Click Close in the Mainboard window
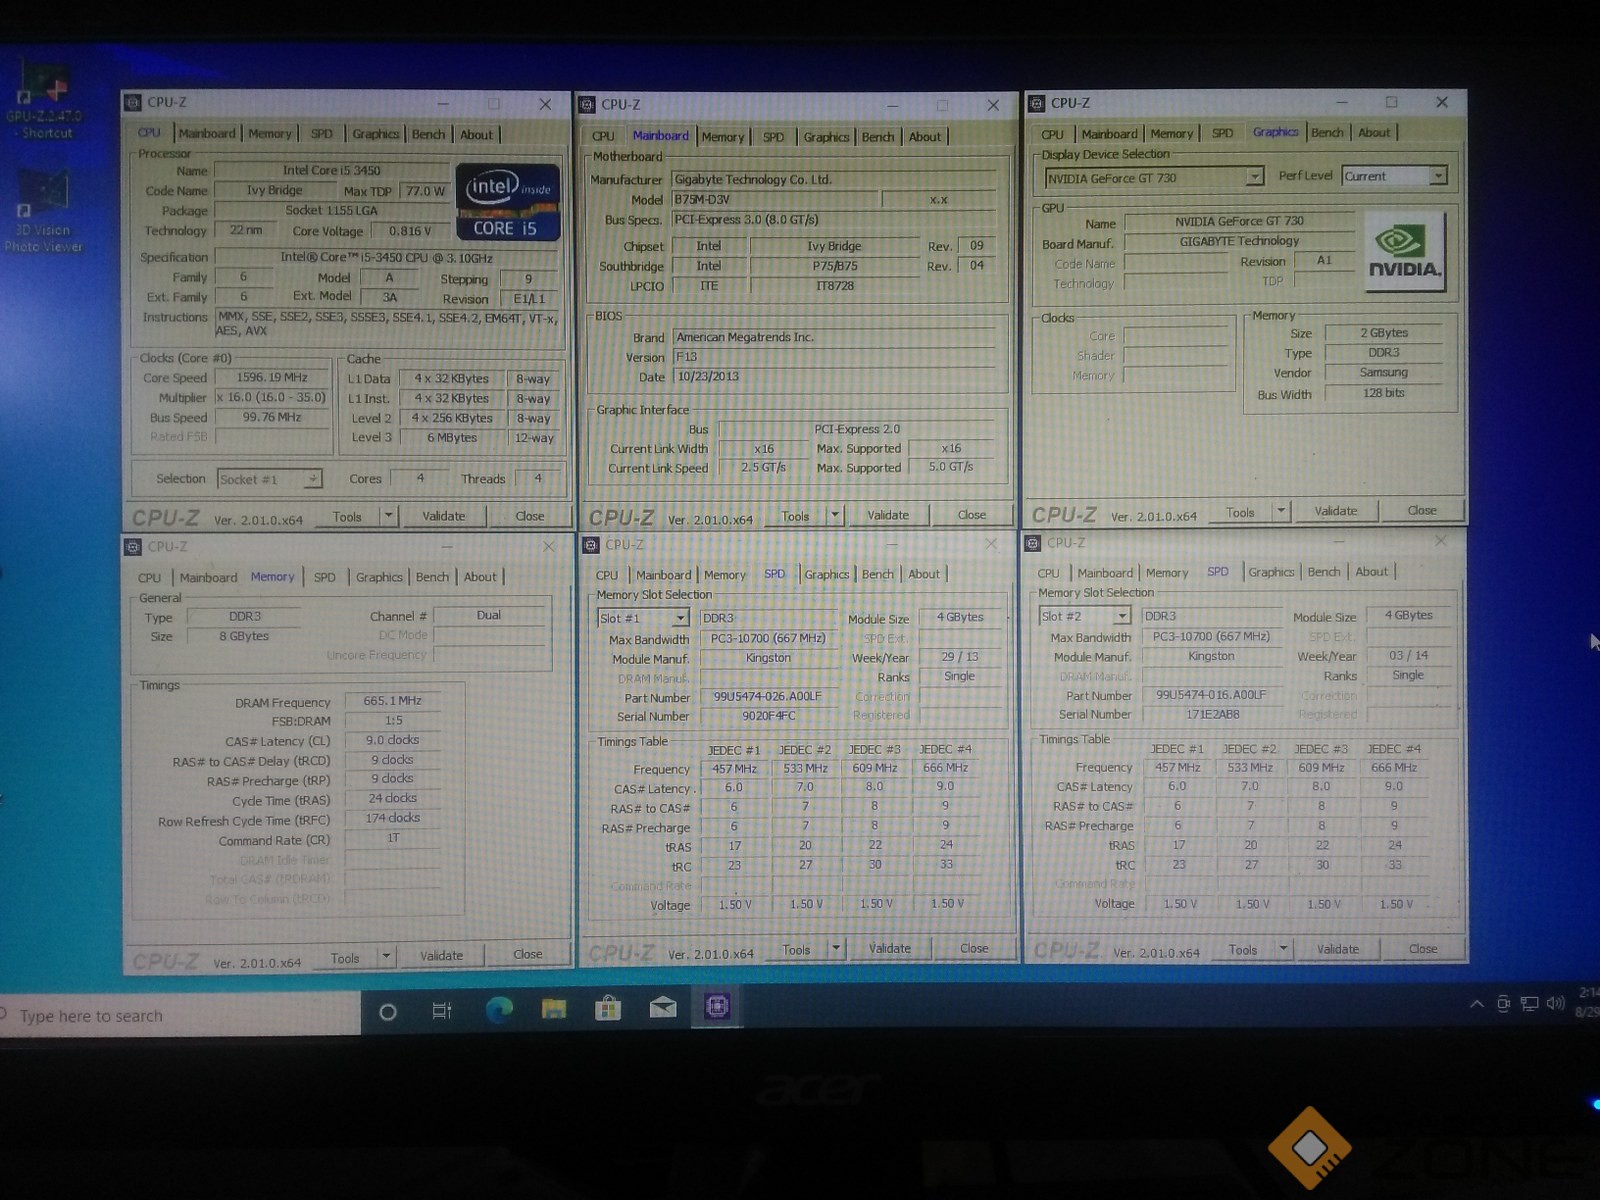This screenshot has height=1200, width=1600. coord(971,515)
